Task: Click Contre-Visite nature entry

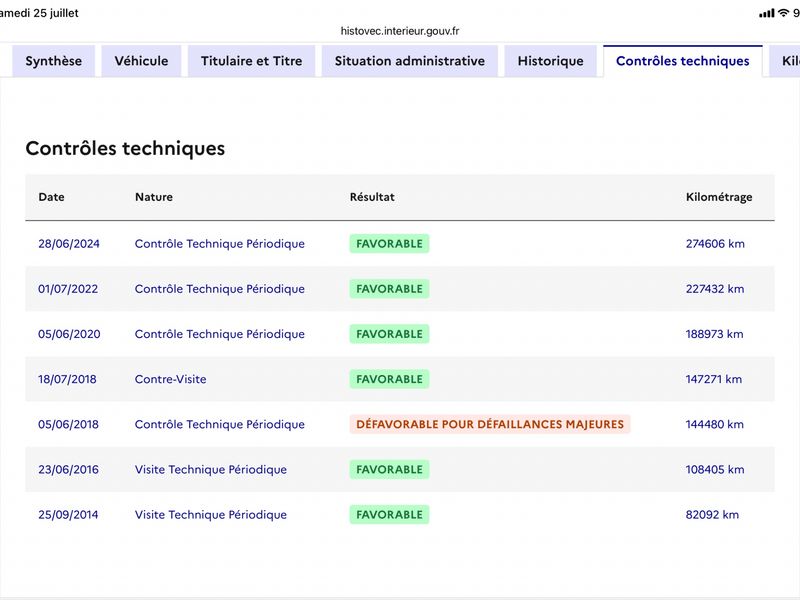Action: (x=170, y=379)
